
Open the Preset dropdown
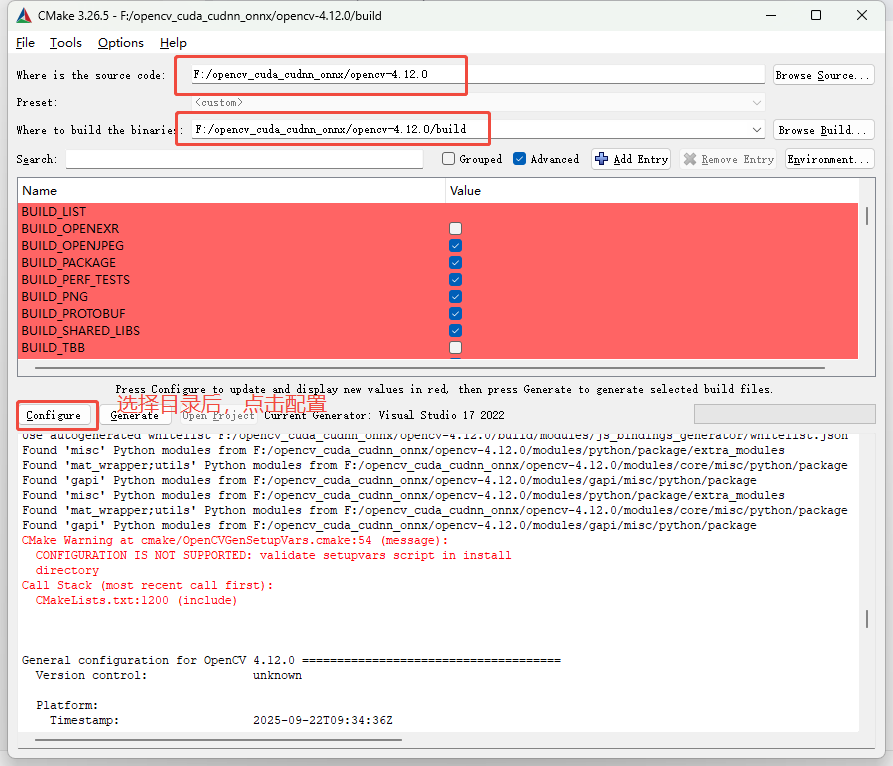tap(757, 102)
